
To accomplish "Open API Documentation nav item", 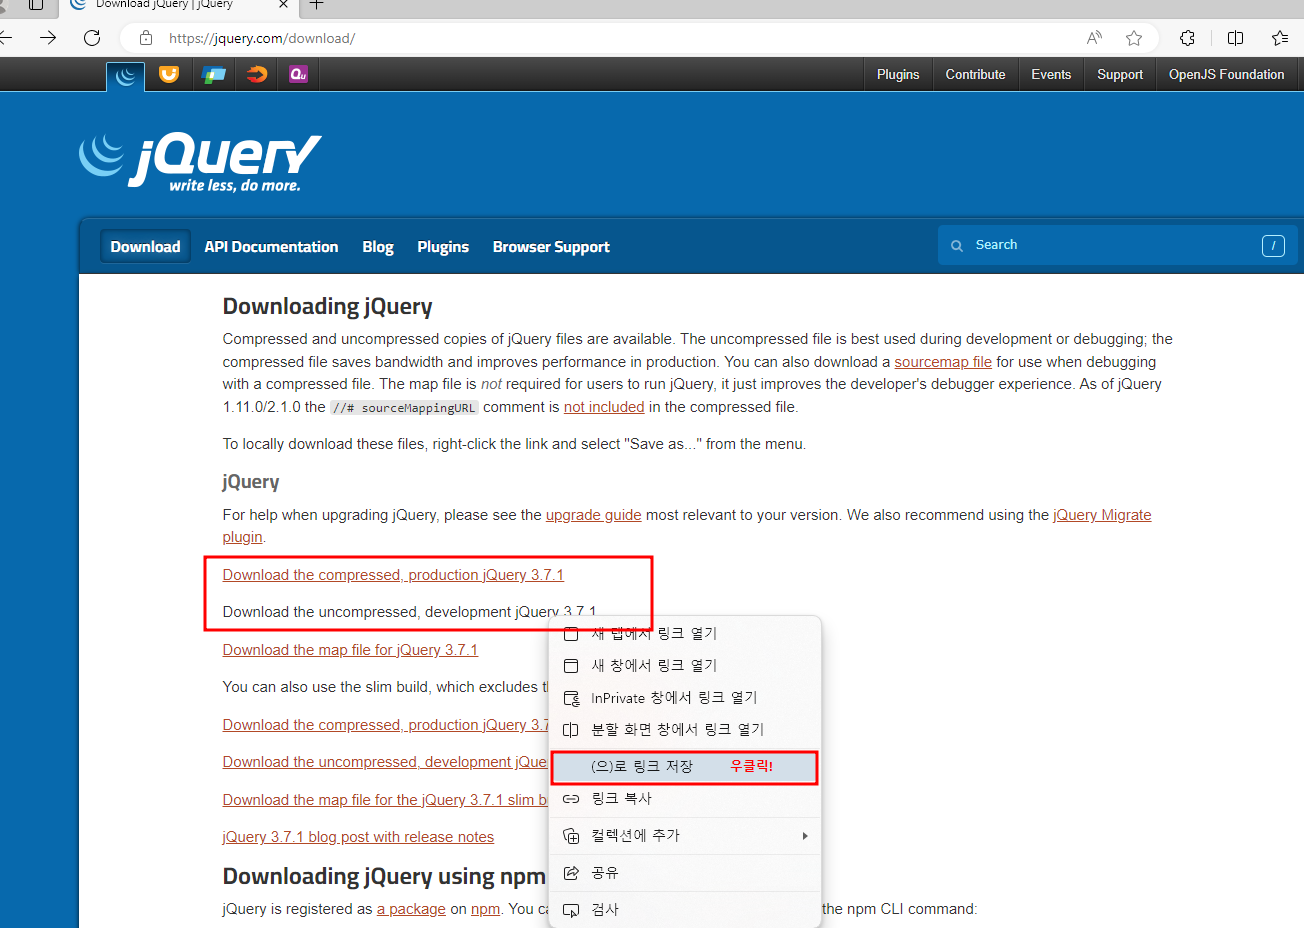I will click(x=271, y=247).
